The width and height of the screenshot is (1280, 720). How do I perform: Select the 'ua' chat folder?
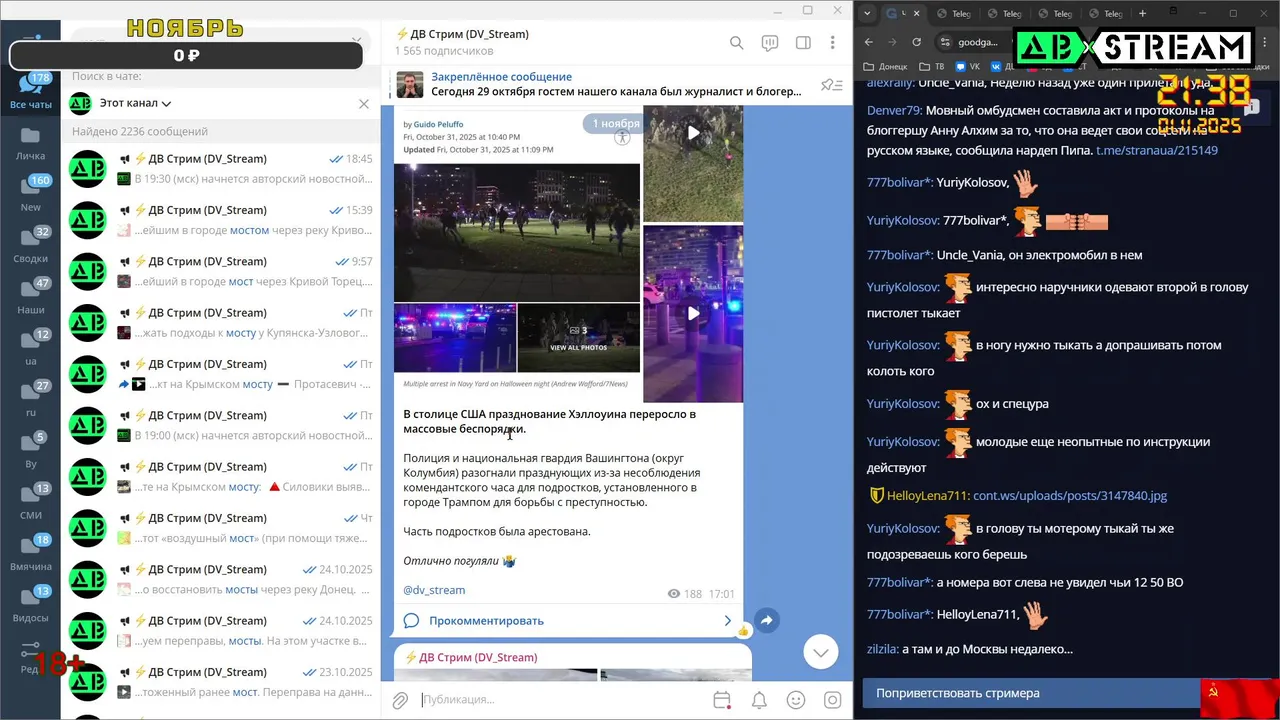pos(31,348)
